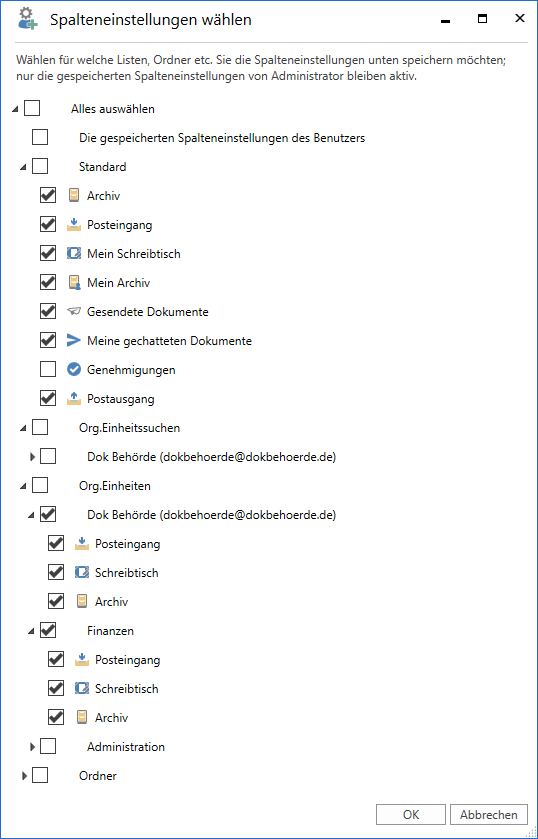
Task: Collapse the Standard tree node
Action: (x=23, y=168)
